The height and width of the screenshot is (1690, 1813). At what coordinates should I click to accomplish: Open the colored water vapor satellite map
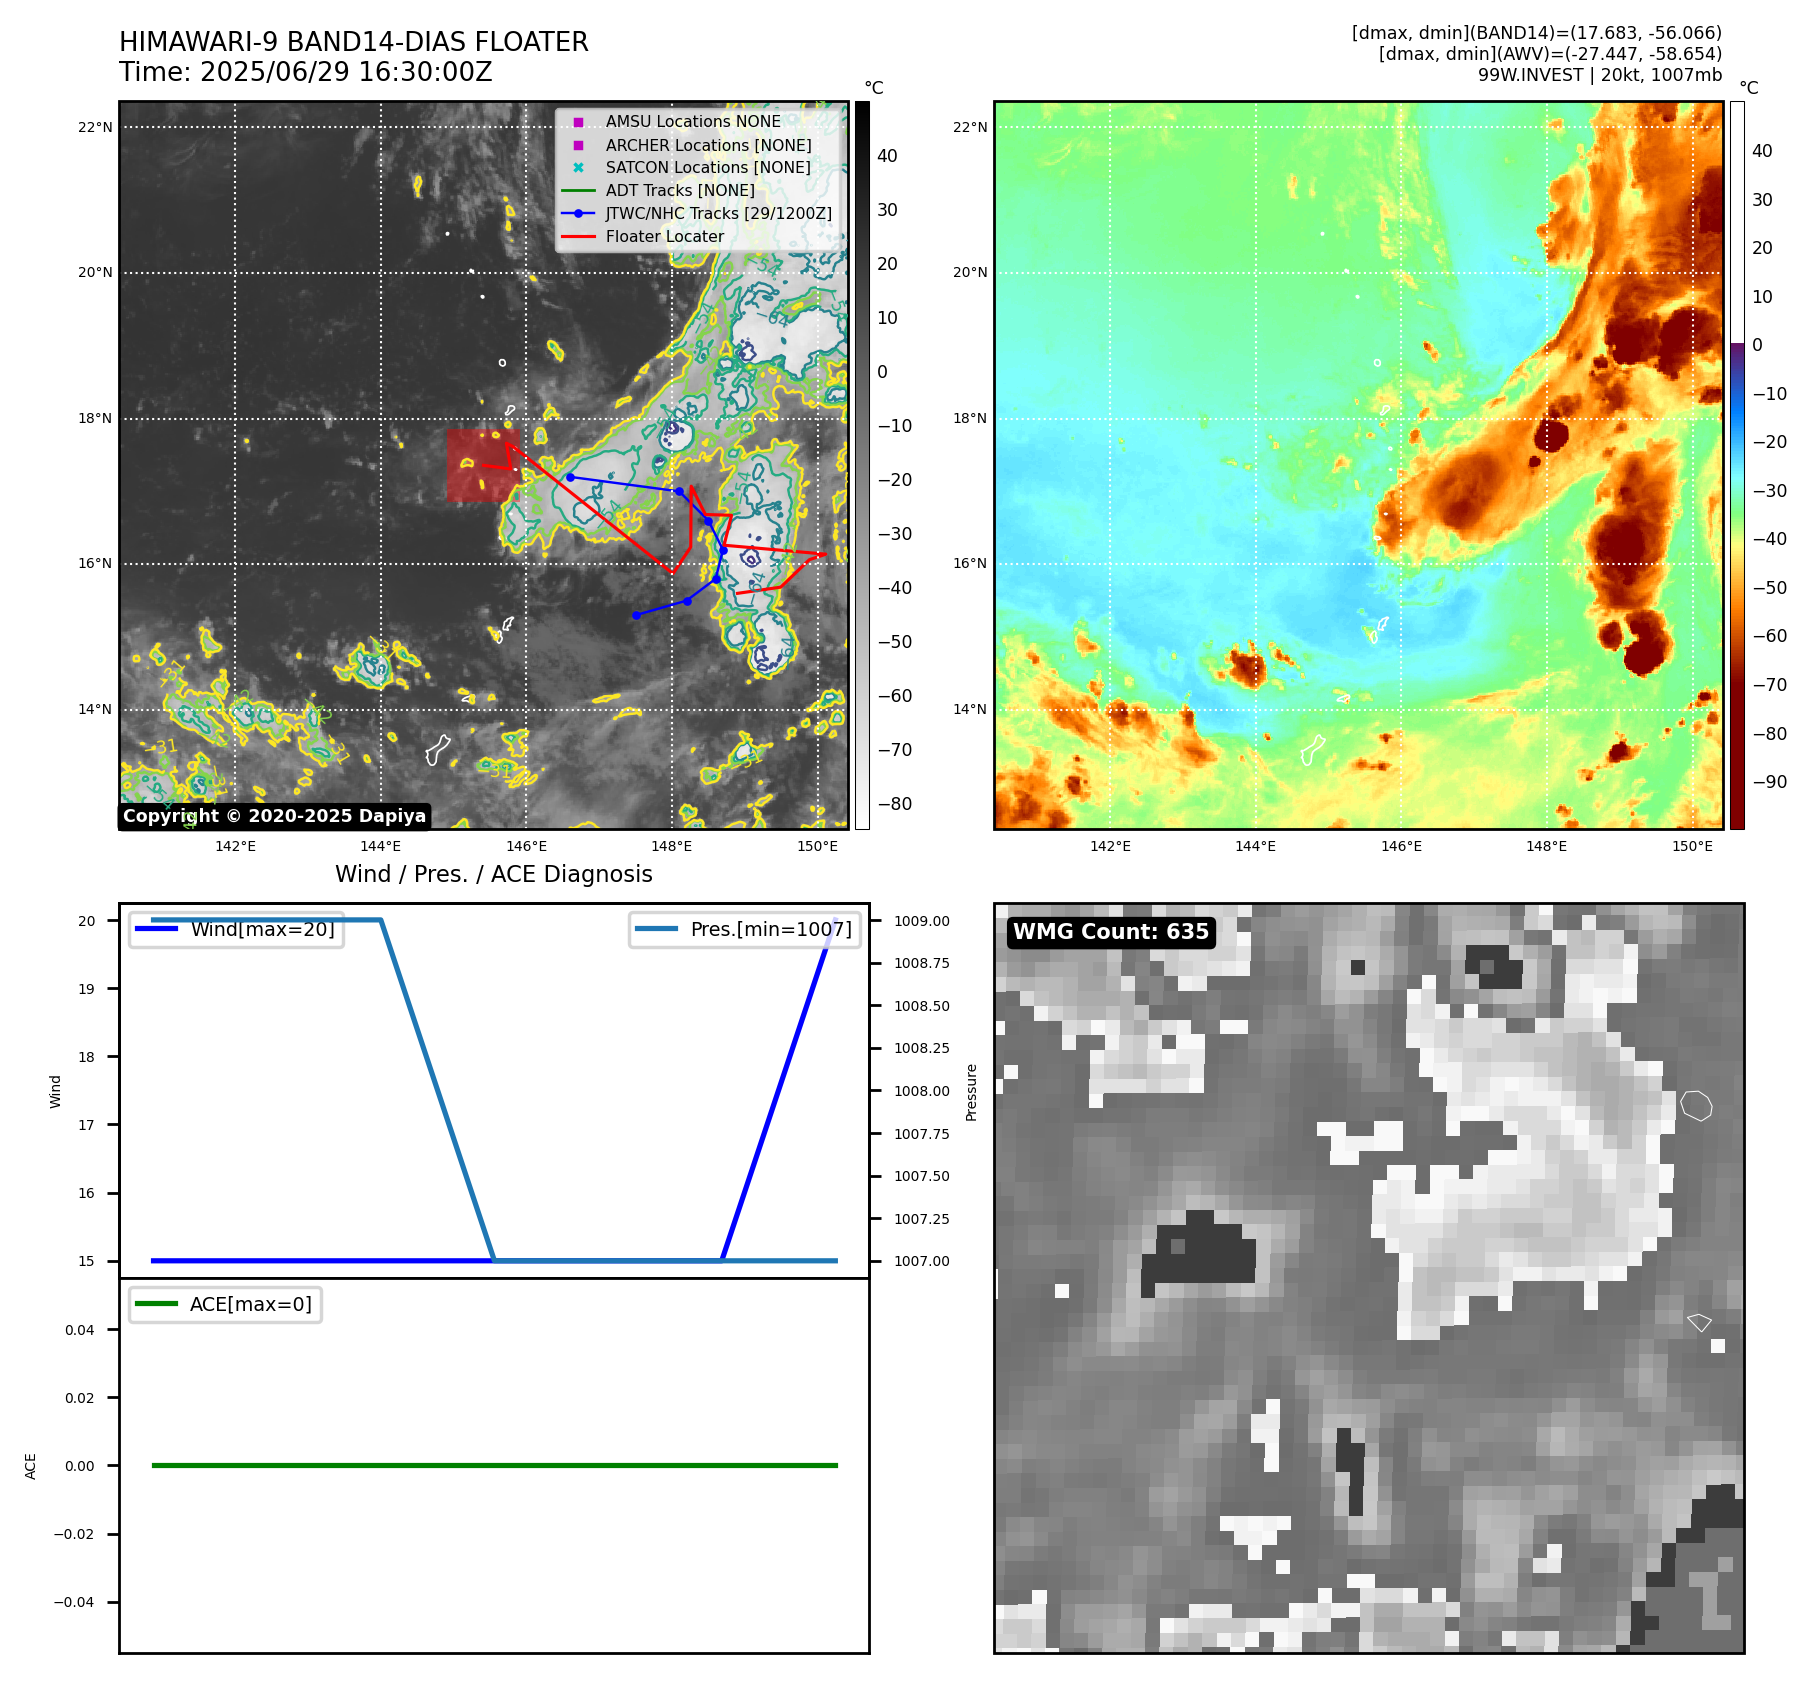coord(1359,465)
